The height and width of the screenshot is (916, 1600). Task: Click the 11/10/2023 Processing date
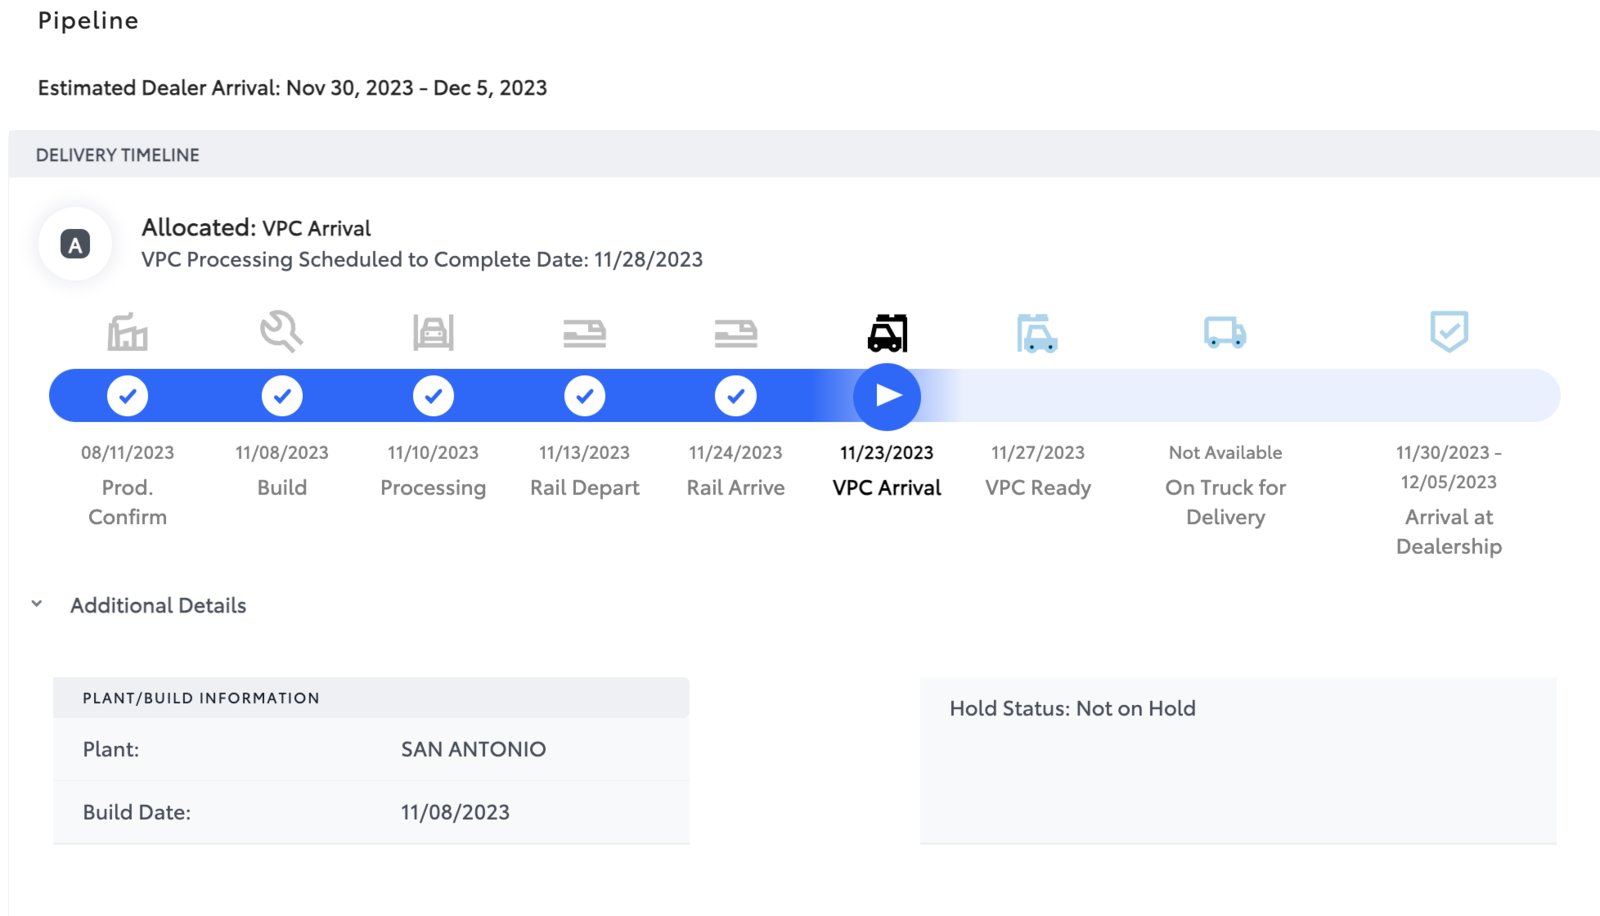point(433,453)
